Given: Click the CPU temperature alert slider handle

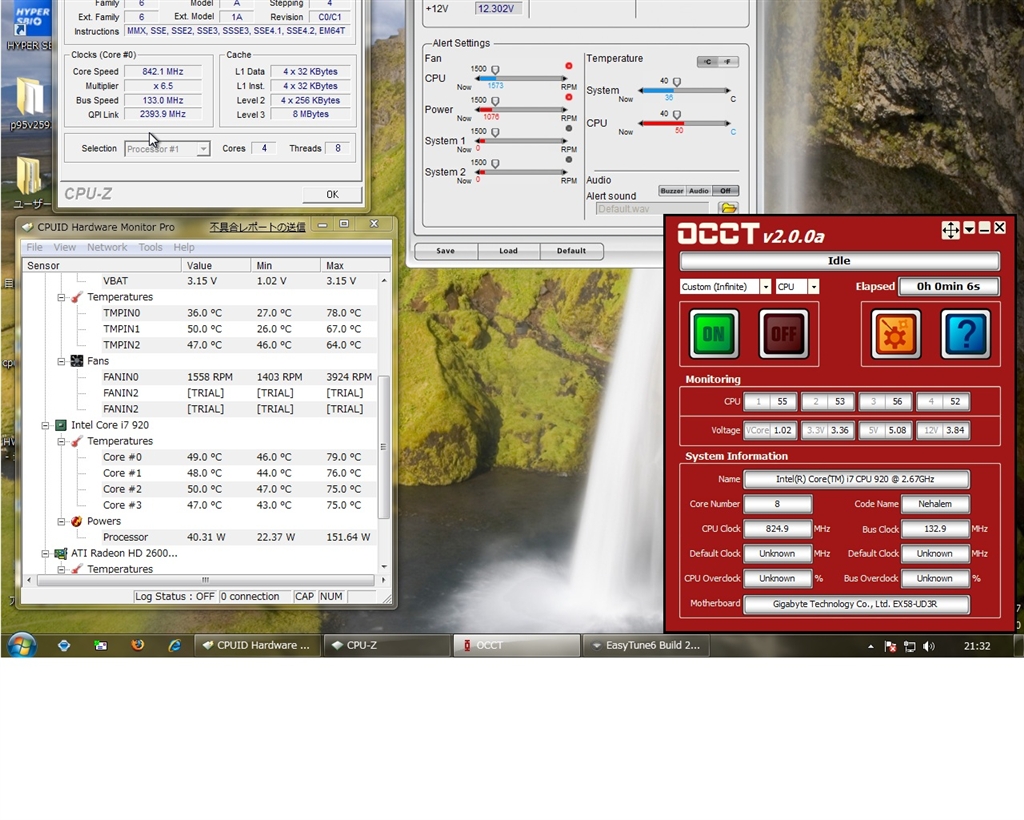Looking at the screenshot, I should (x=677, y=113).
